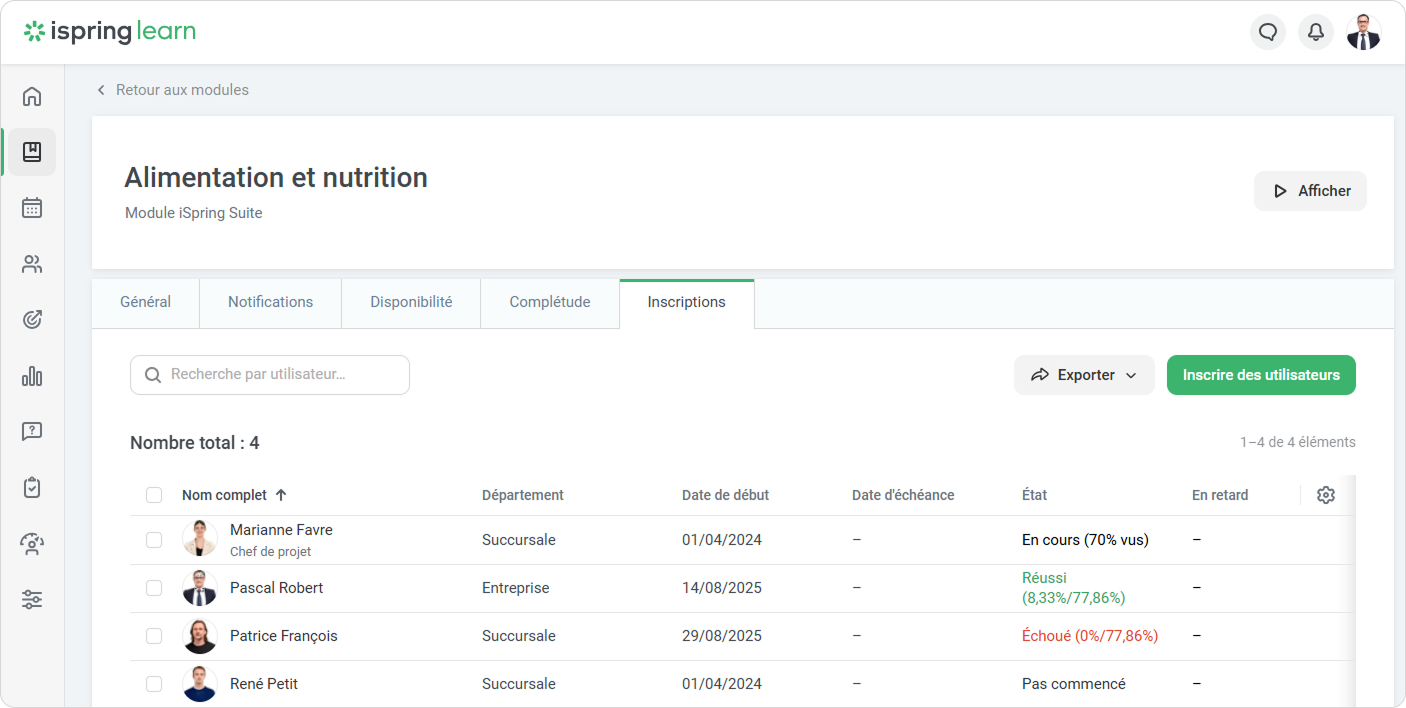The width and height of the screenshot is (1406, 708).
Task: Open the users icon in sidebar
Action: (32, 264)
